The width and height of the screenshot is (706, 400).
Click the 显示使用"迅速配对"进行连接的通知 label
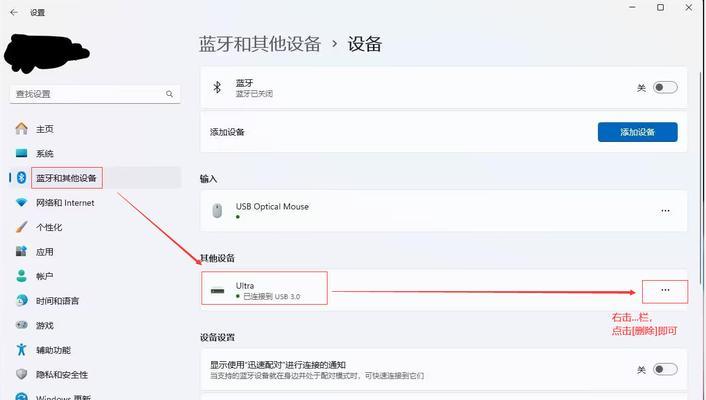tap(278, 365)
